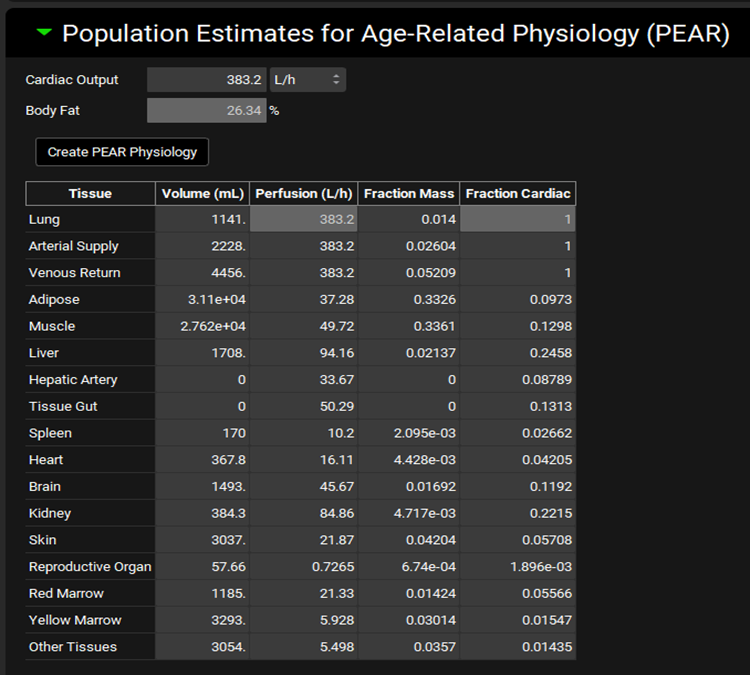750x675 pixels.
Task: Select the Fraction Mass column header
Action: pos(409,194)
